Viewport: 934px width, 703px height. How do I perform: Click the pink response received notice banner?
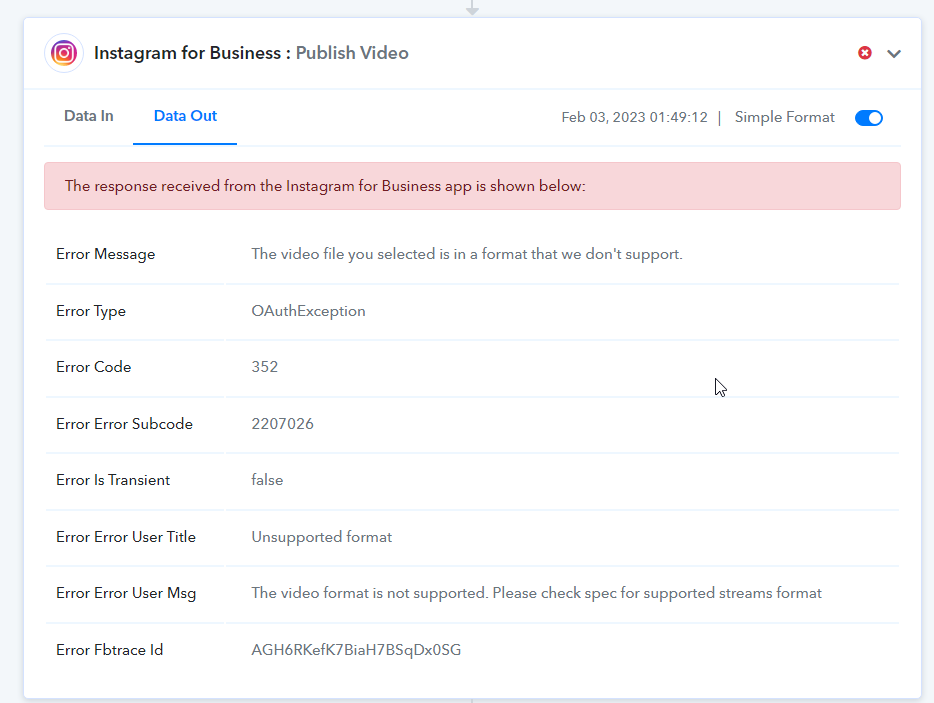point(472,186)
